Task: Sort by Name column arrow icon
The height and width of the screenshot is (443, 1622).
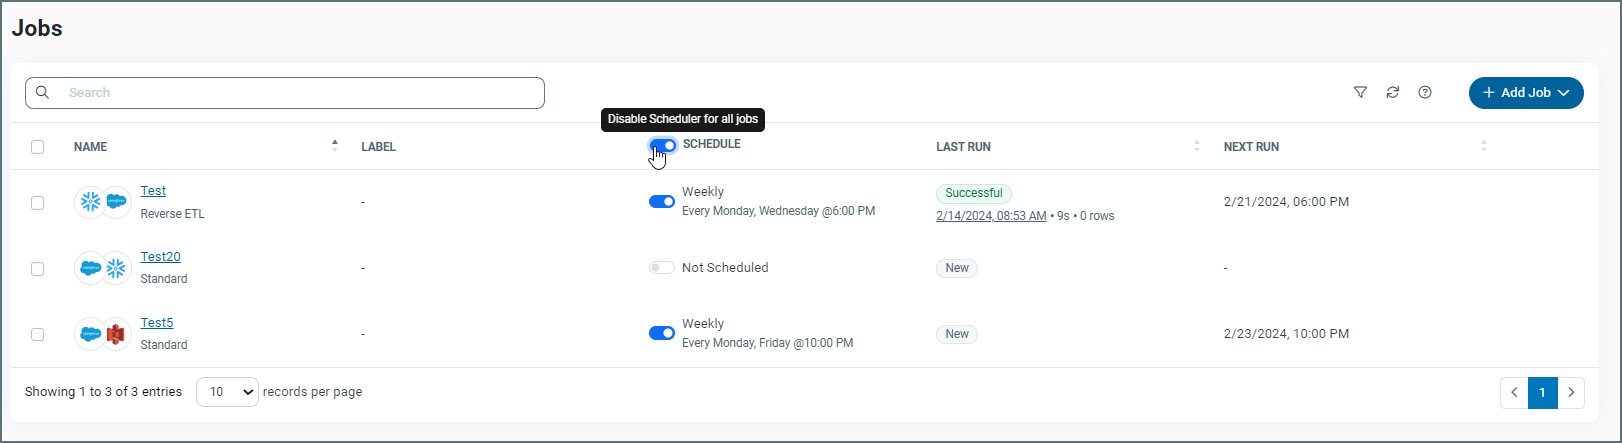Action: pyautogui.click(x=335, y=146)
